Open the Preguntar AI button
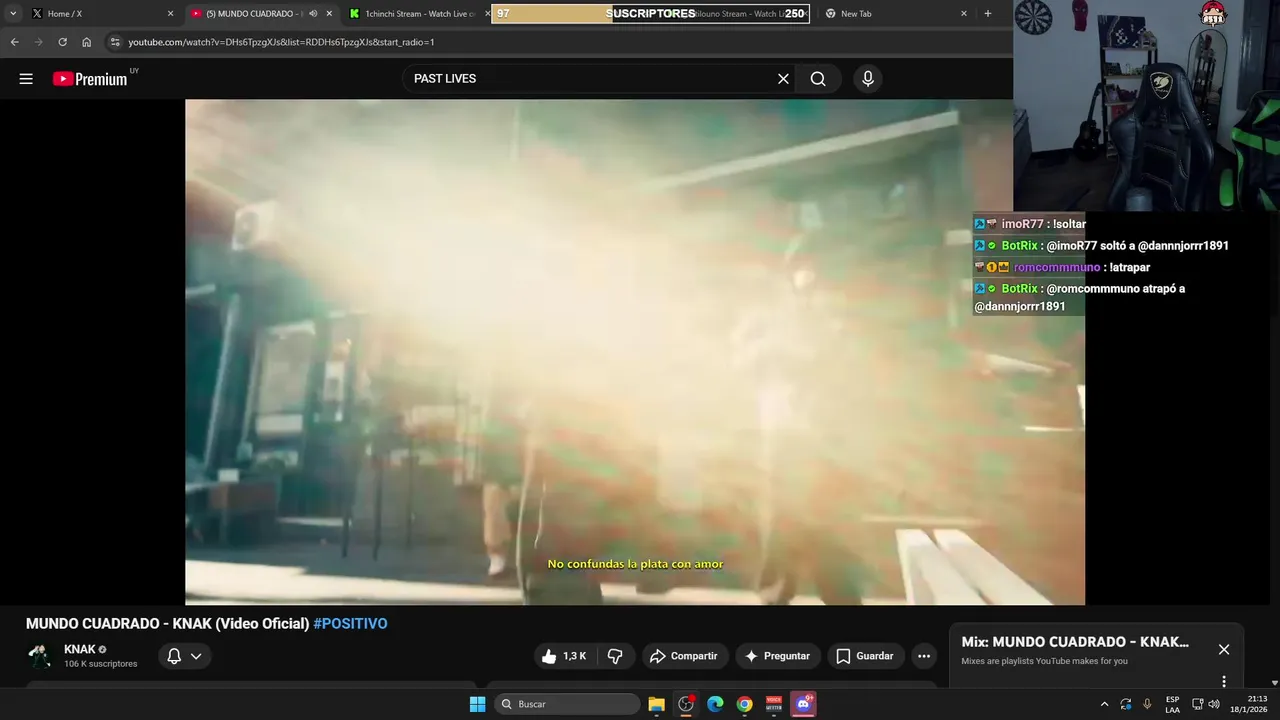 (778, 656)
